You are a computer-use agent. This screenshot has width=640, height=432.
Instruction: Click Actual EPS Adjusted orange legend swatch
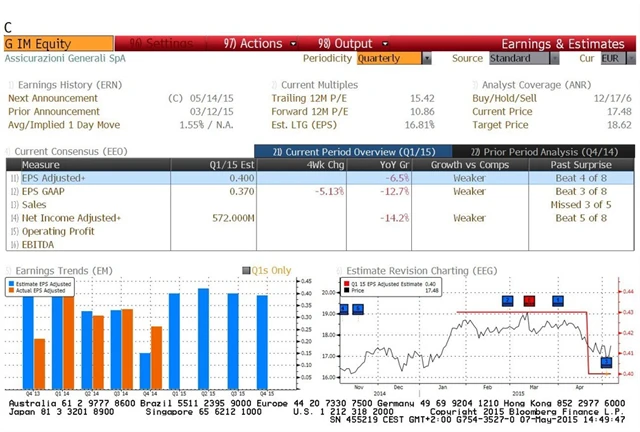[x=11, y=291]
